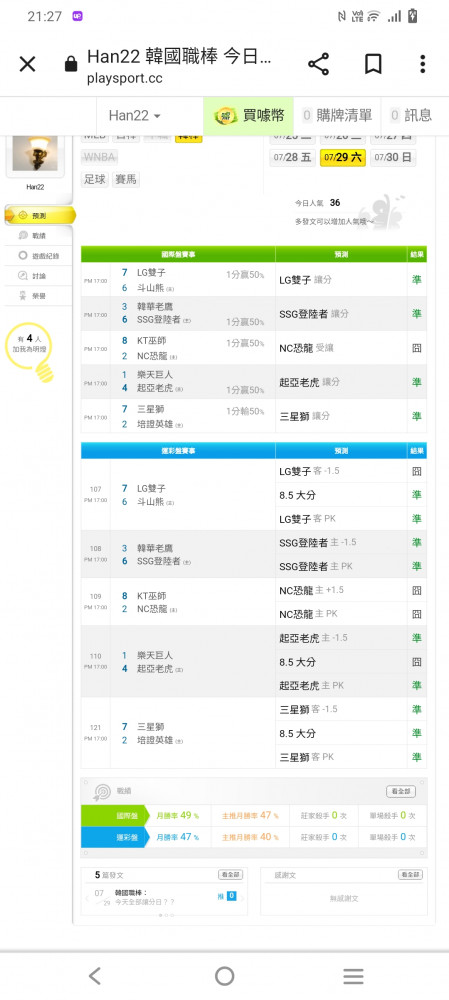This screenshot has width=449, height=1000.
Task: Open the 戰績 sidebar item
Action: (x=38, y=235)
